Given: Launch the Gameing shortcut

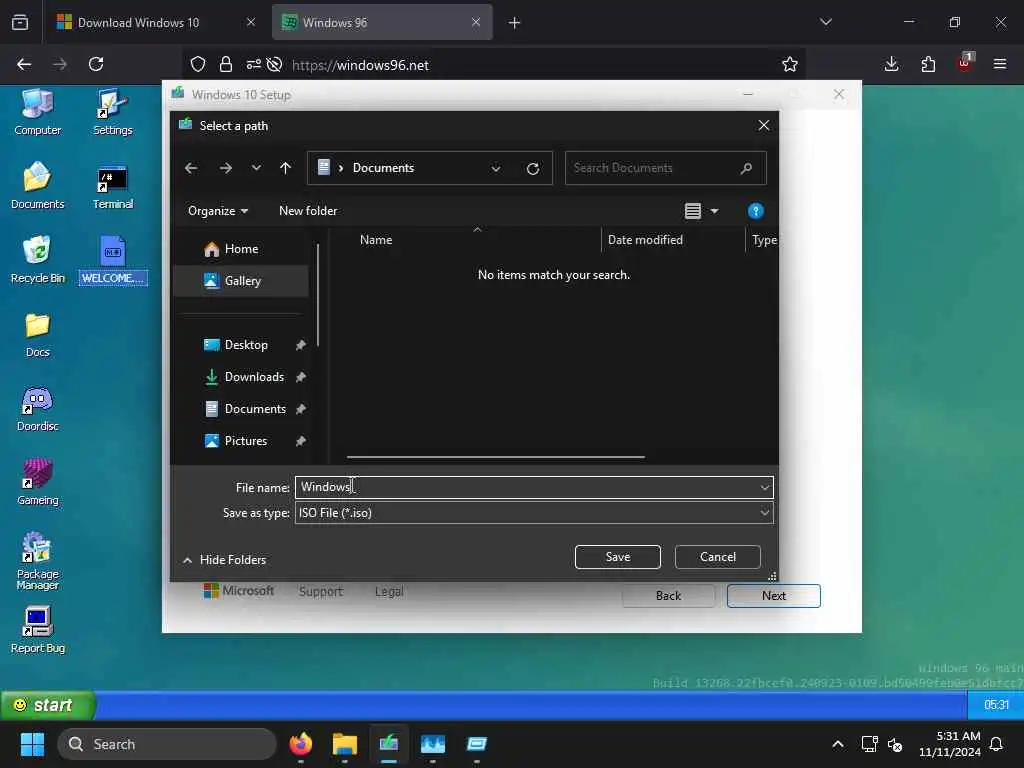Looking at the screenshot, I should tap(37, 482).
